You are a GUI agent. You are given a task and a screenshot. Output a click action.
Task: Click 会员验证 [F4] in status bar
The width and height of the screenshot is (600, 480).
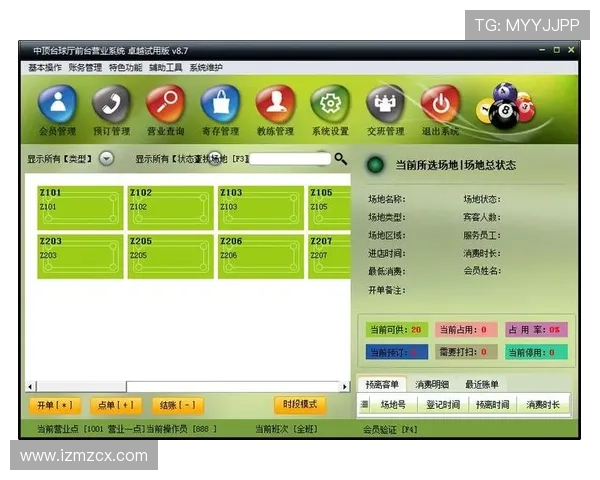pyautogui.click(x=390, y=429)
